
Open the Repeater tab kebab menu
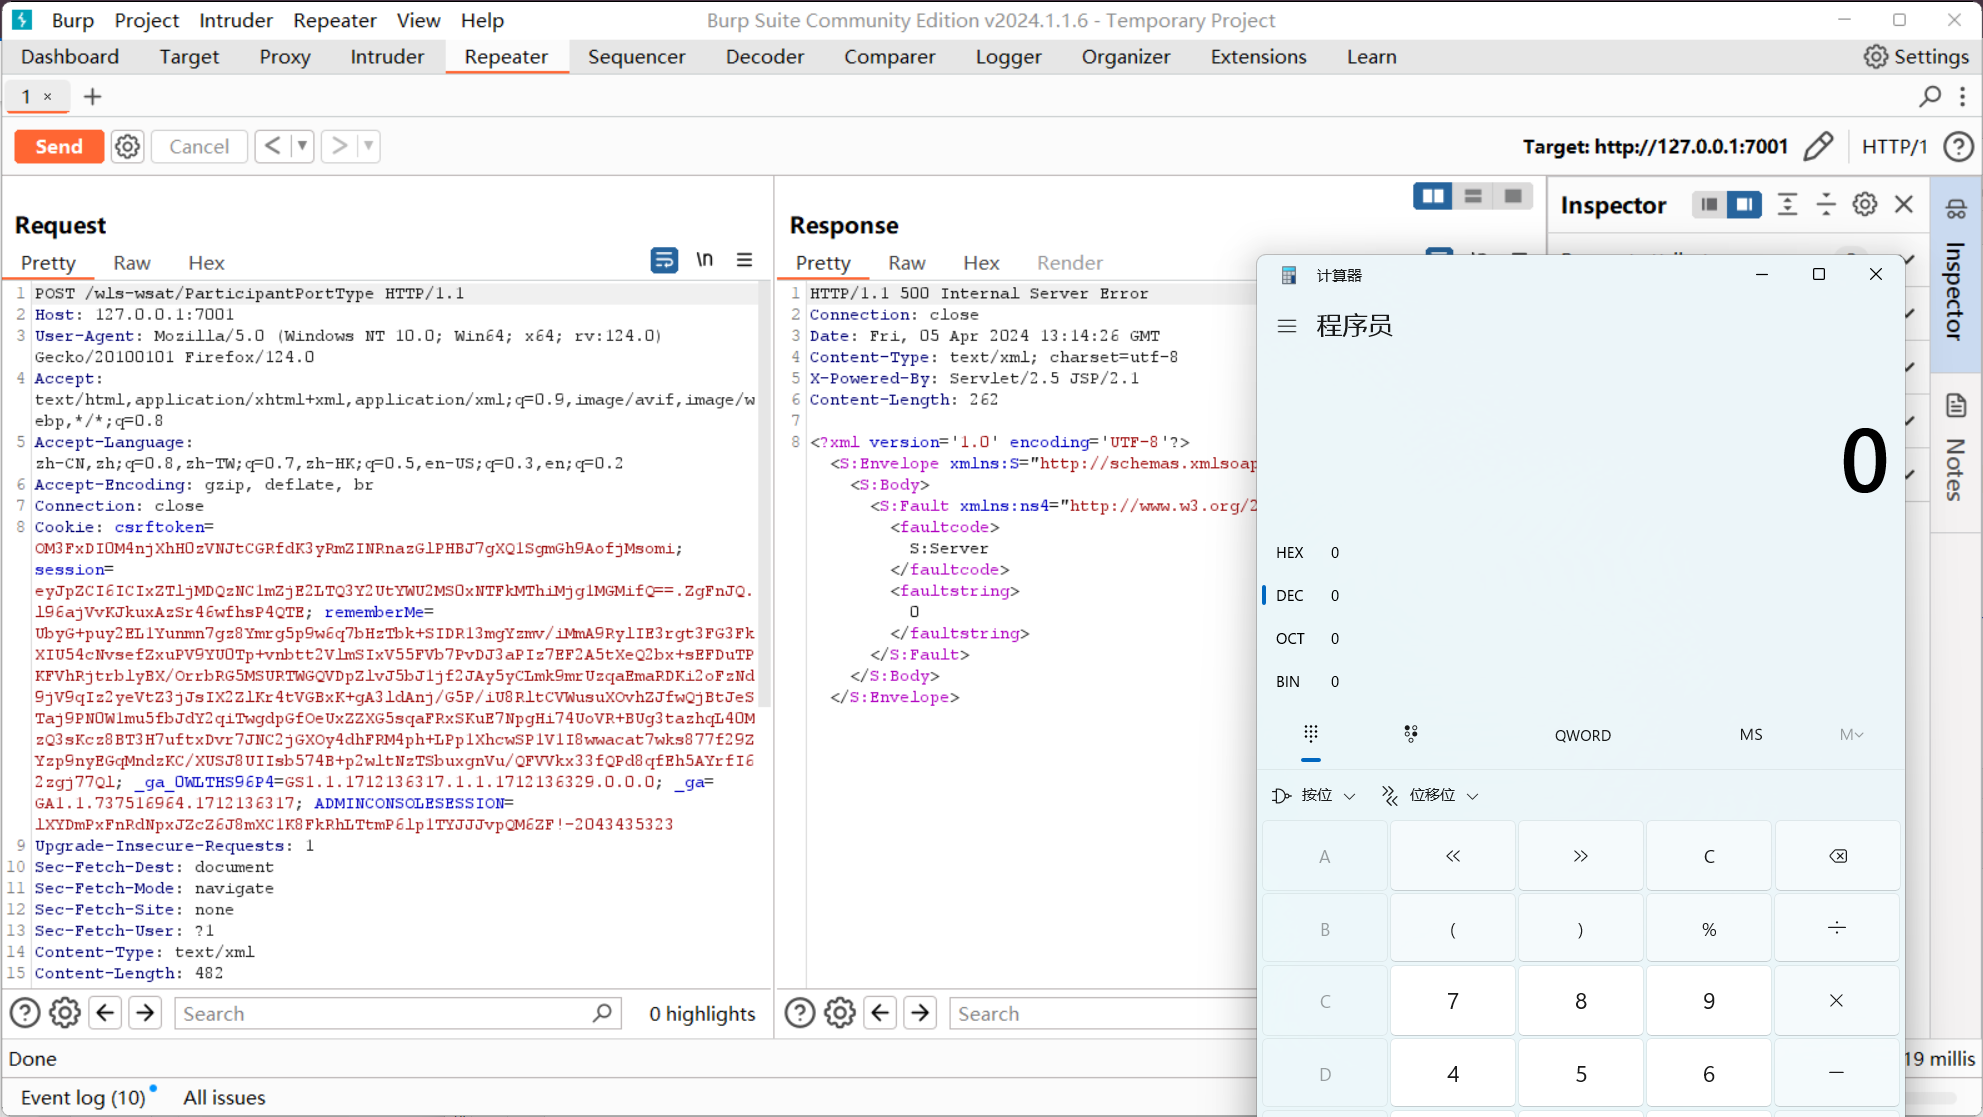click(1962, 96)
